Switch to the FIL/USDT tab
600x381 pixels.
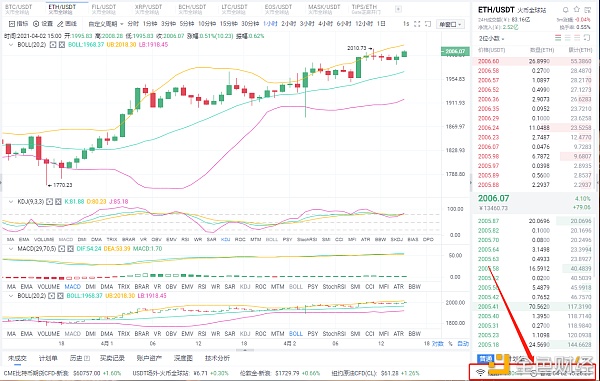[x=104, y=9]
